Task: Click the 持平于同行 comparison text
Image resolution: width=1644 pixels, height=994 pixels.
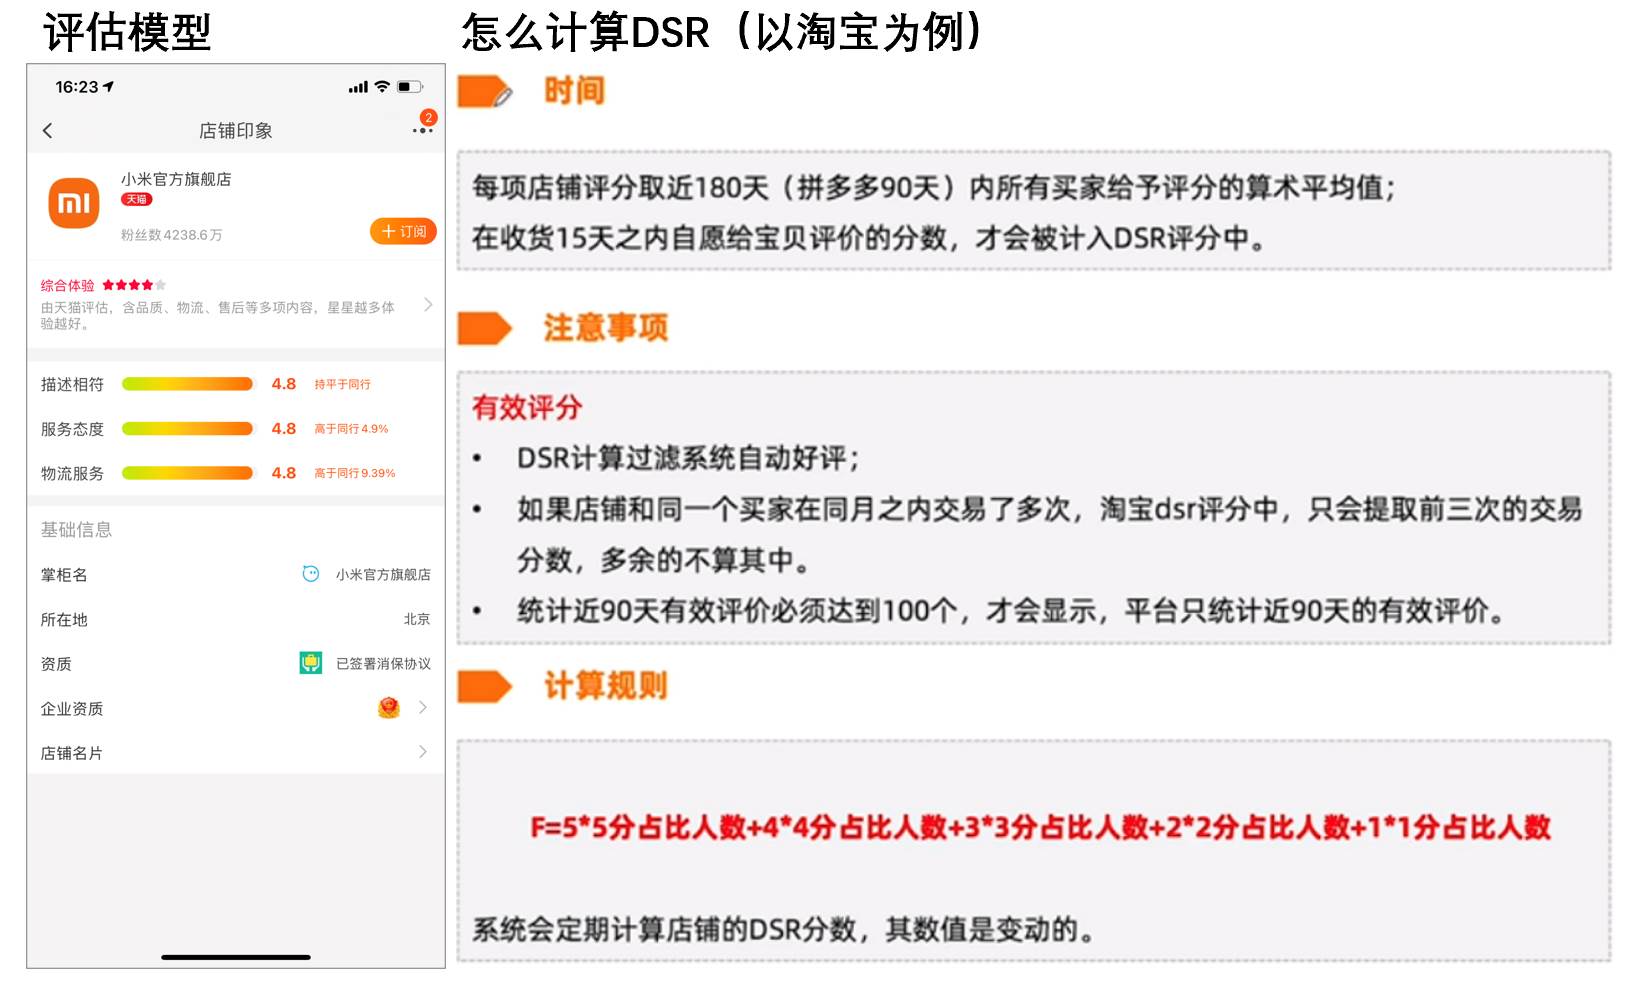Action: (342, 384)
